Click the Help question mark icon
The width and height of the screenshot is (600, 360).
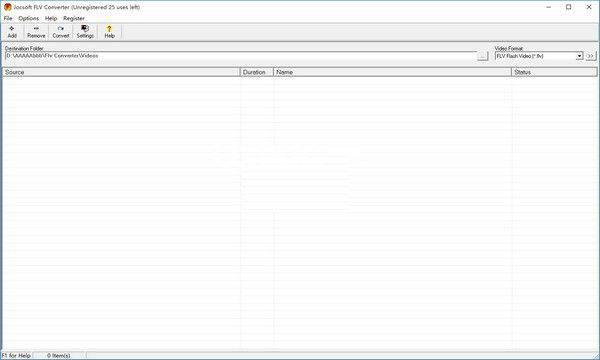(109, 32)
